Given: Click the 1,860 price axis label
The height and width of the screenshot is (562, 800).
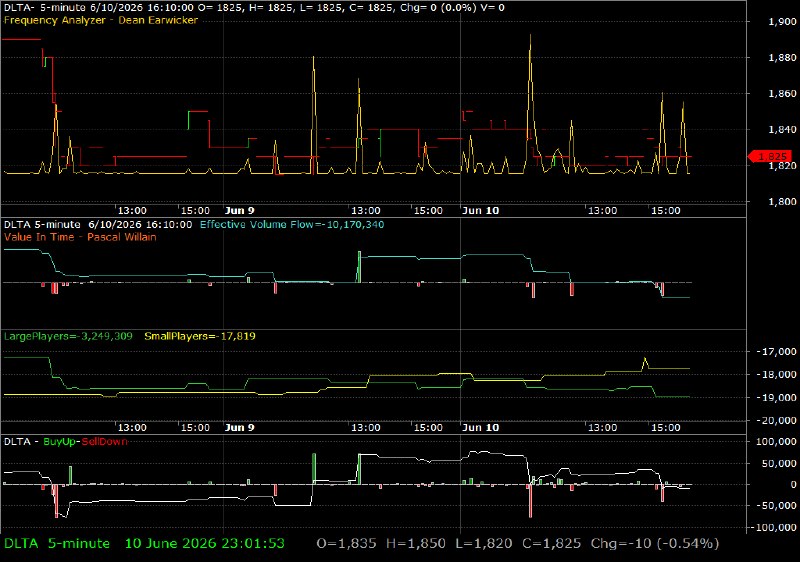Looking at the screenshot, I should [x=782, y=94].
